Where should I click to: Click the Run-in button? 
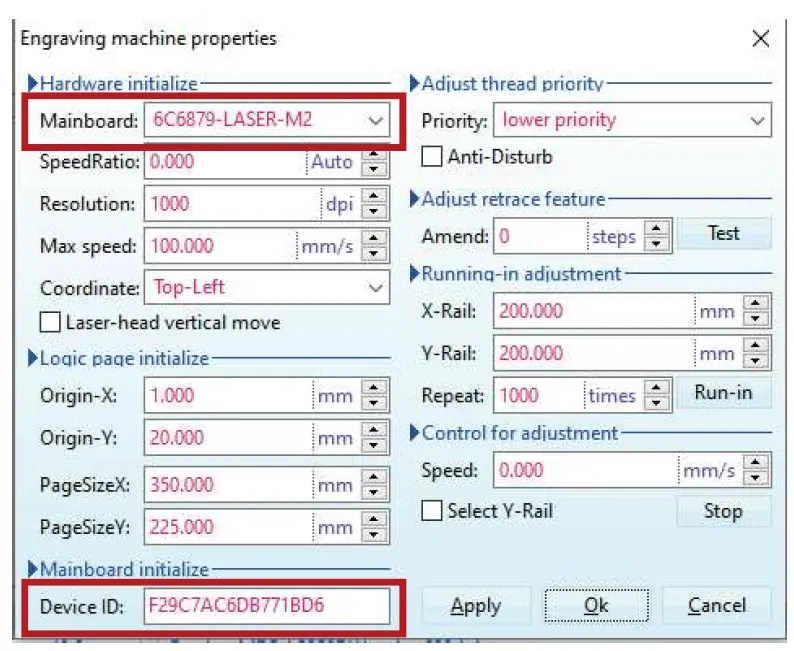[724, 392]
